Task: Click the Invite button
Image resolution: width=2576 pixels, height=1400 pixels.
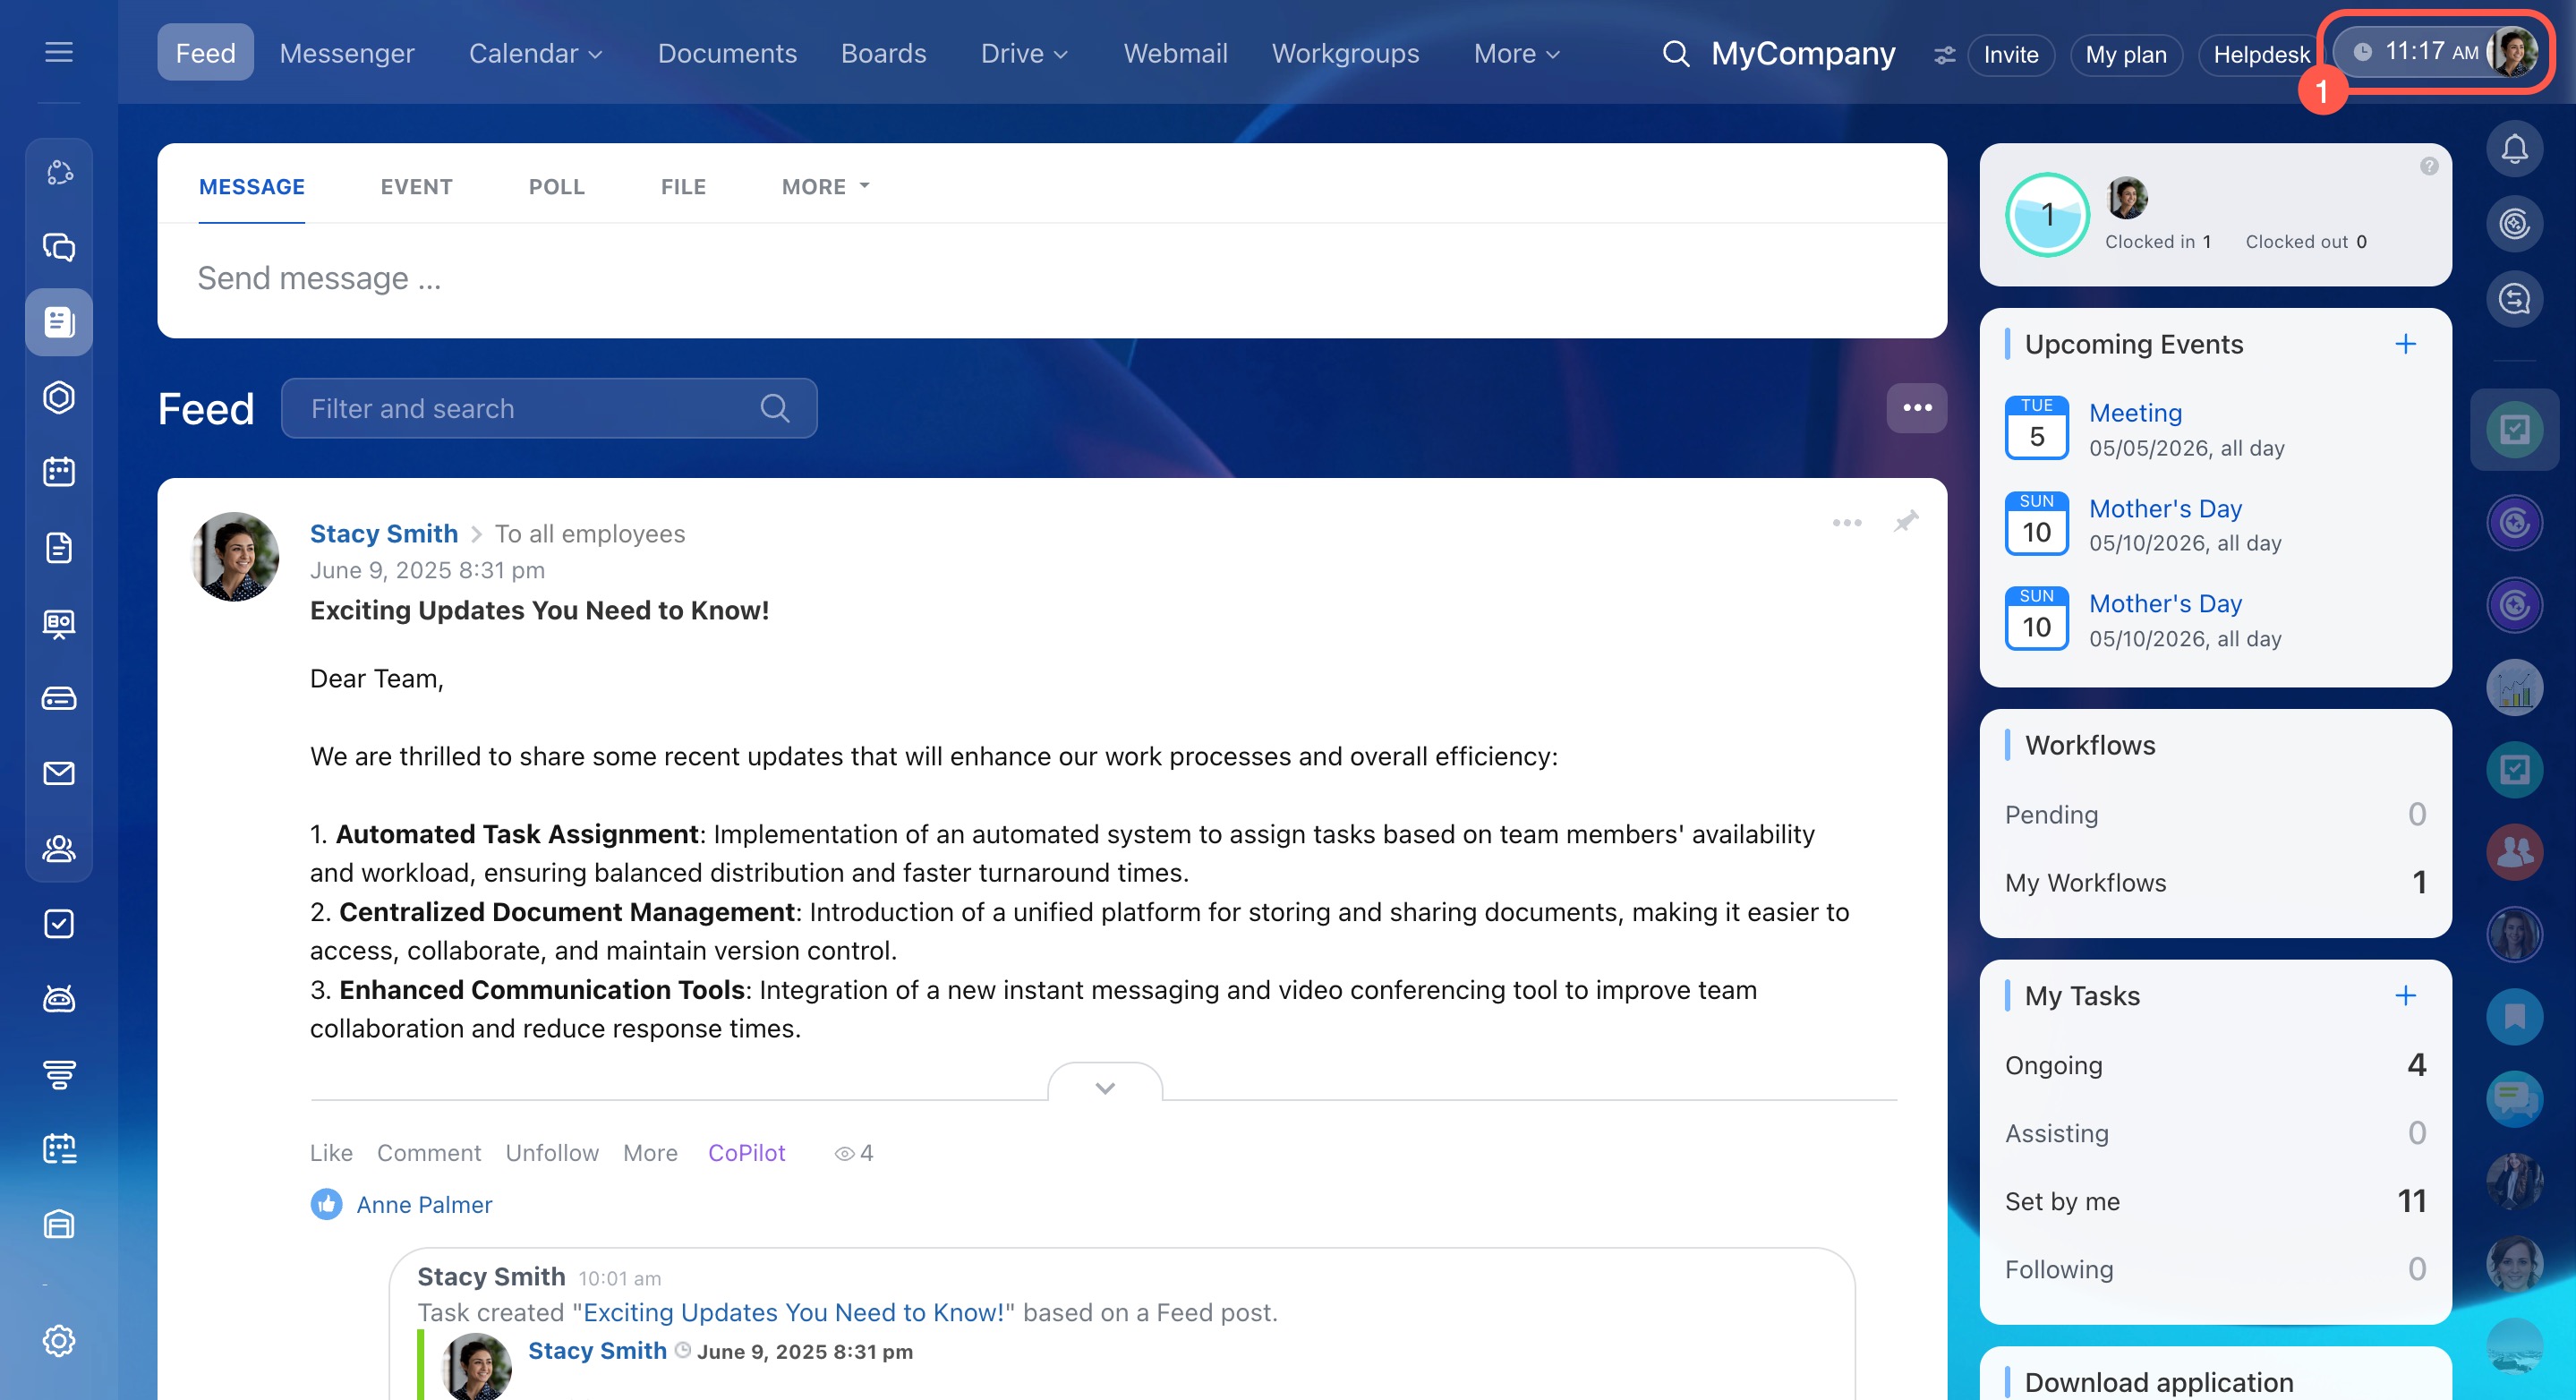Action: coord(2010,54)
